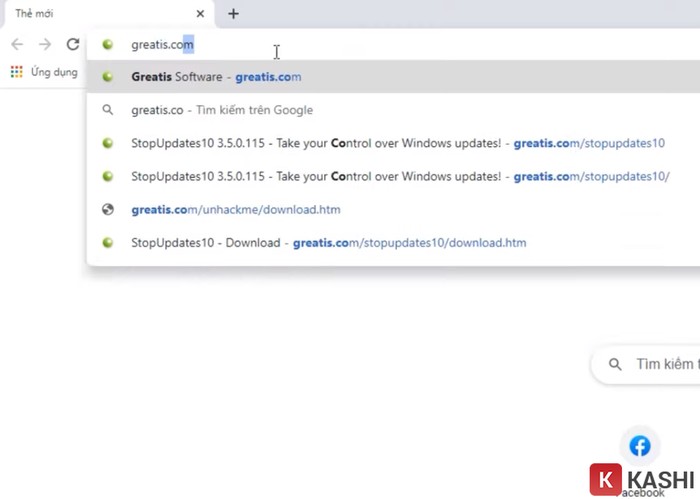
Task: Click the magnifier icon in Google search box
Action: point(615,365)
